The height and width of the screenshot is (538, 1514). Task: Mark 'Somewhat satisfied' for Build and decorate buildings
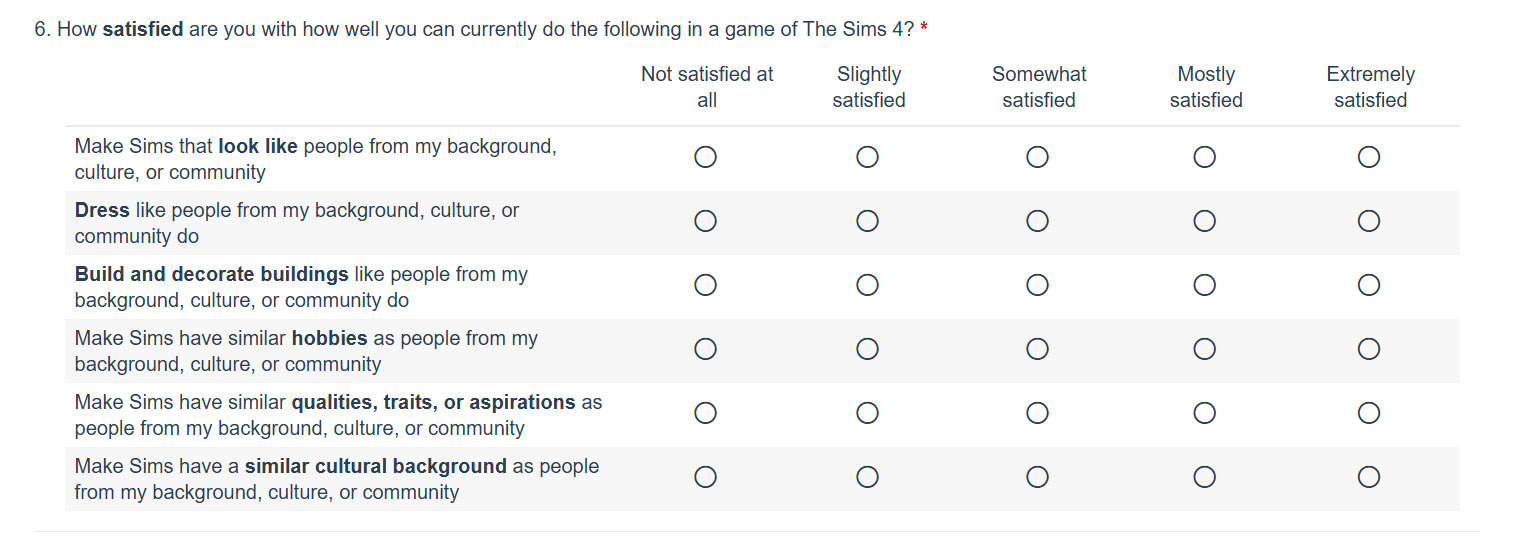pyautogui.click(x=1037, y=285)
